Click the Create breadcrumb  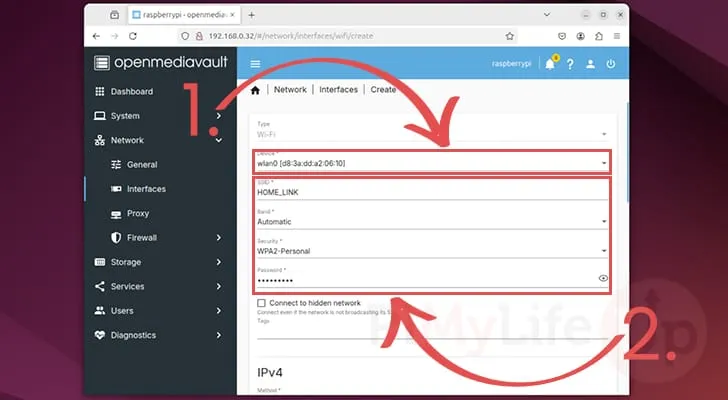click(383, 90)
